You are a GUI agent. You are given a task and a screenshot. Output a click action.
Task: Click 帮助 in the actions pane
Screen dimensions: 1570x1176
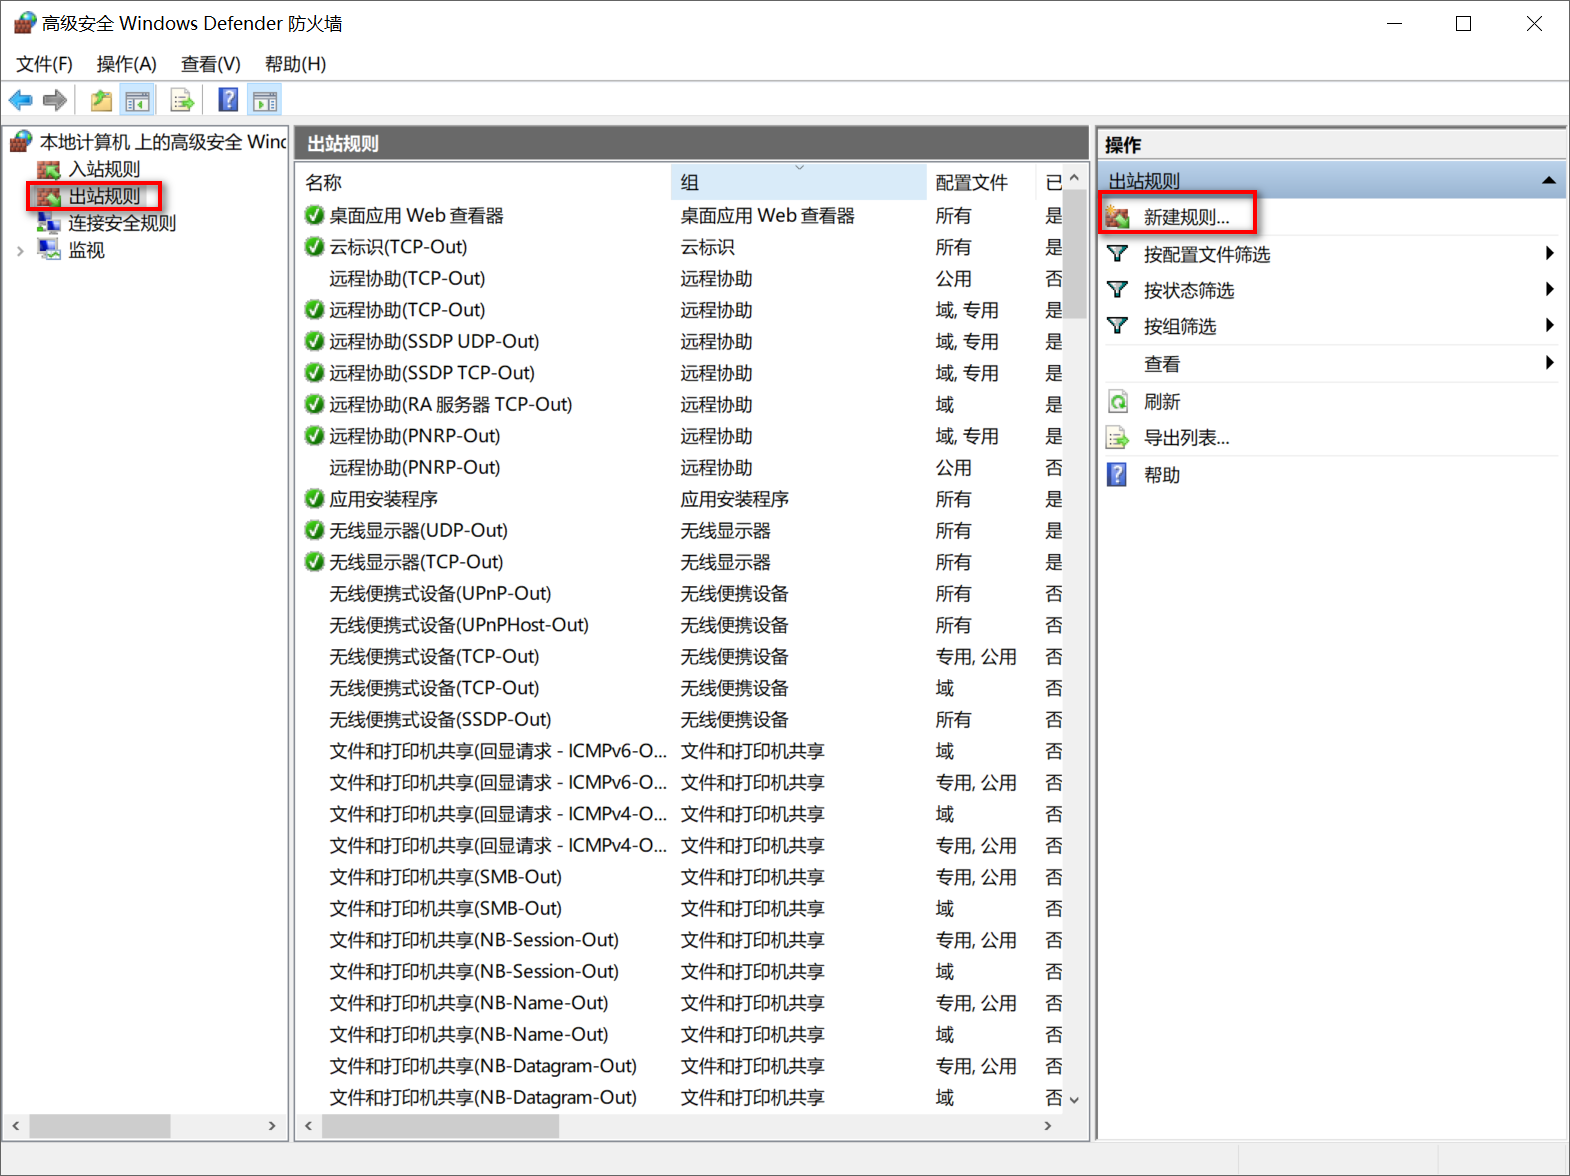(1162, 475)
